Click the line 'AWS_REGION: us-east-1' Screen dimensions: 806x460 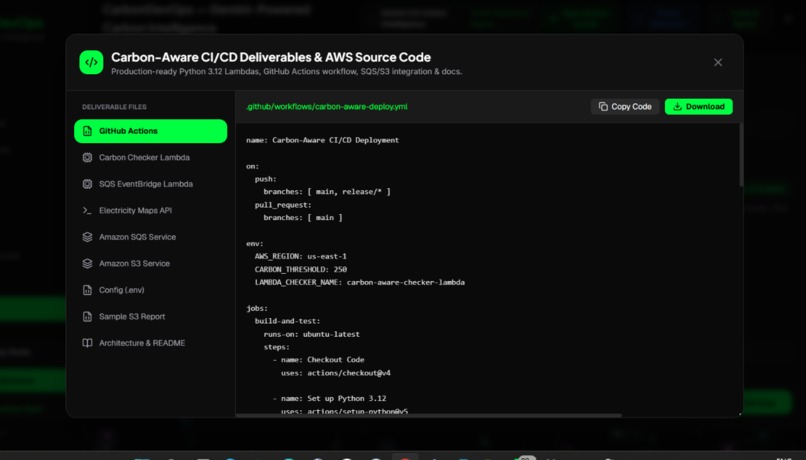point(301,256)
